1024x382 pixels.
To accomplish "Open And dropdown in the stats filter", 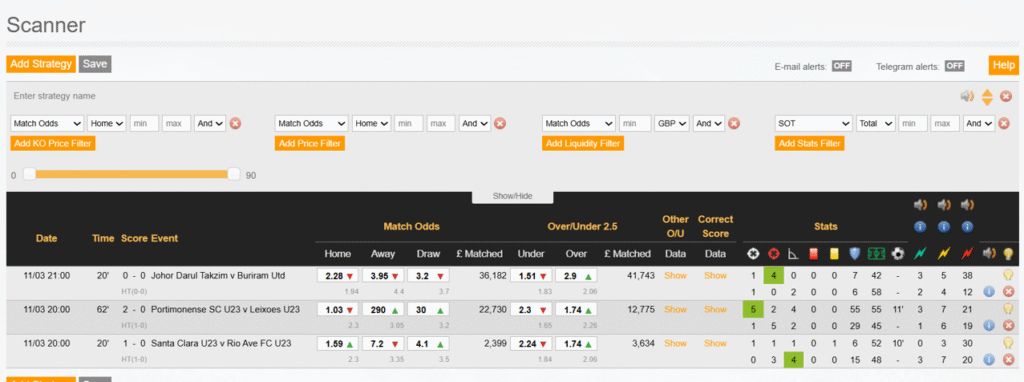I will (x=980, y=123).
